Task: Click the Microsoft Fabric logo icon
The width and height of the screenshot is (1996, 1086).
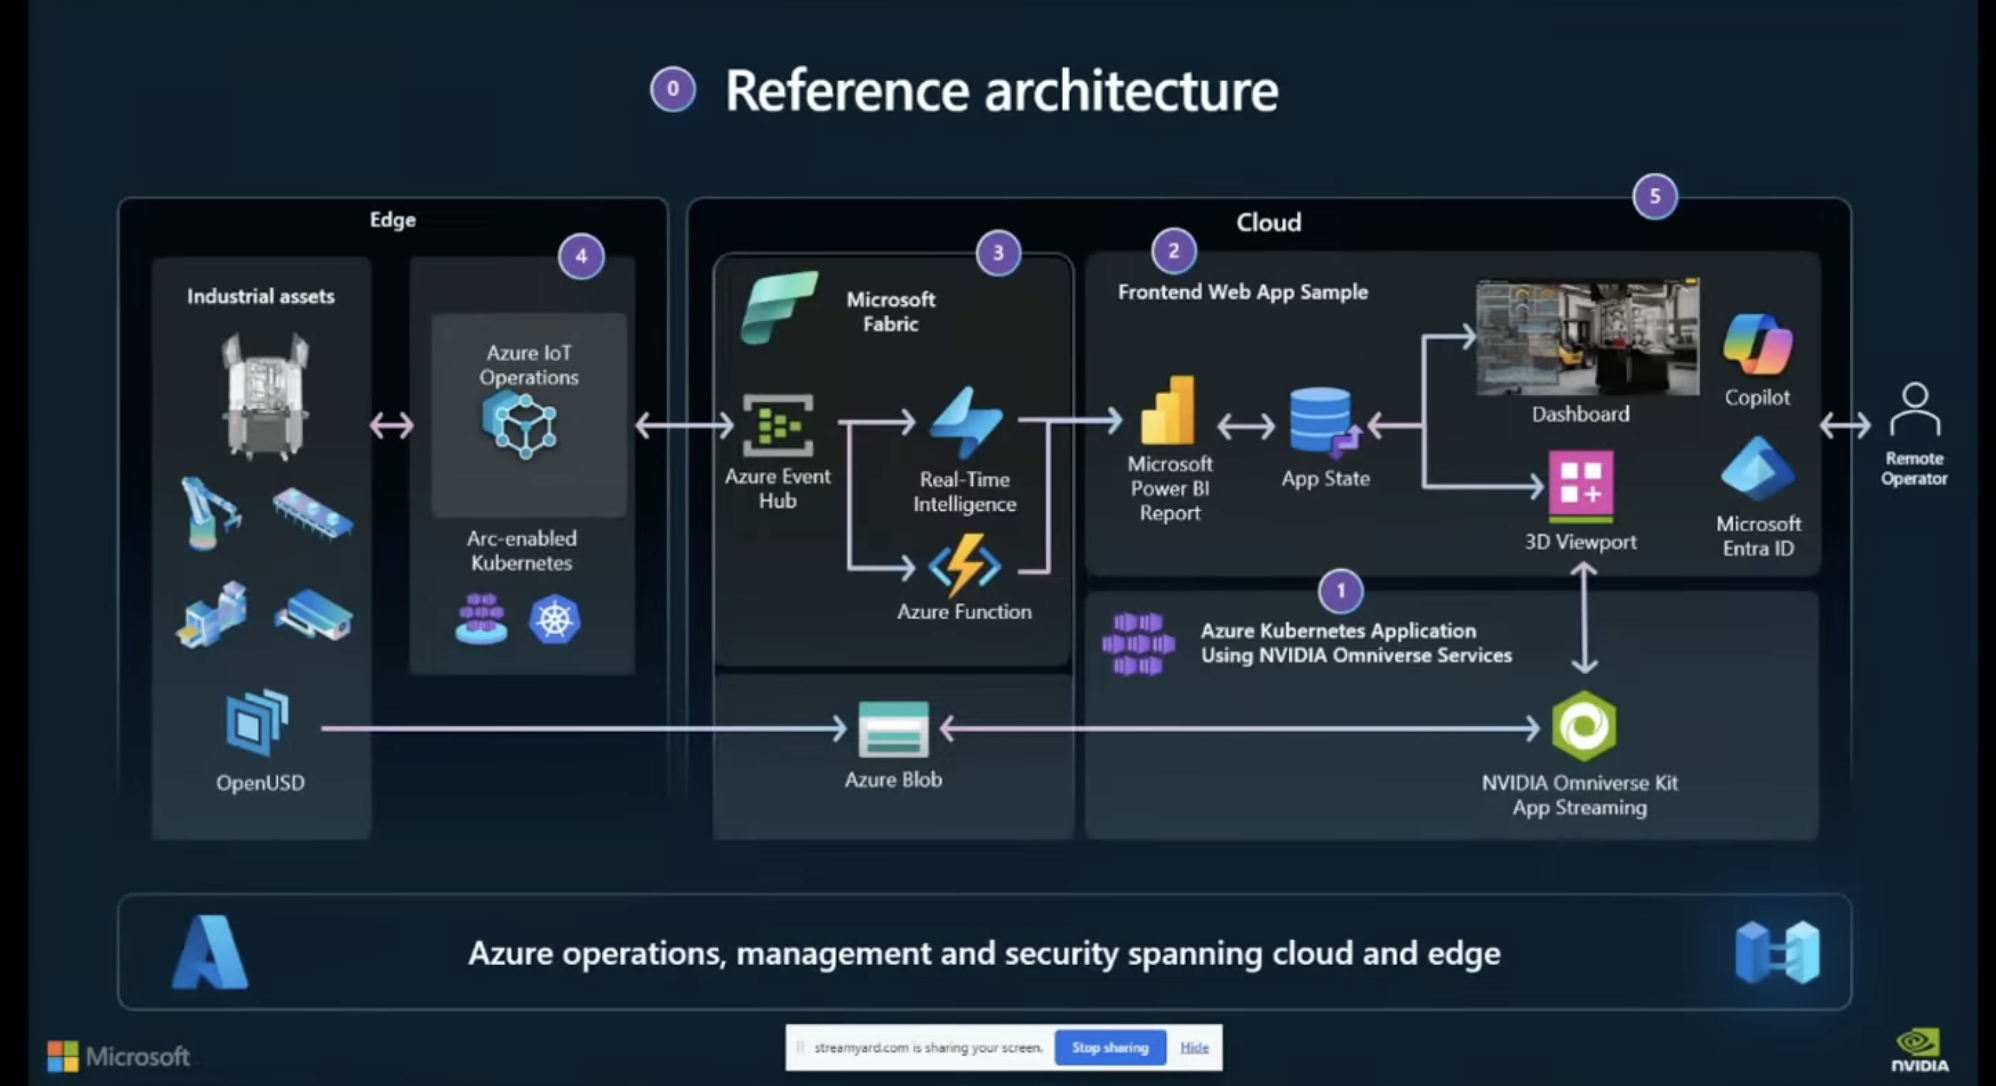Action: point(779,307)
